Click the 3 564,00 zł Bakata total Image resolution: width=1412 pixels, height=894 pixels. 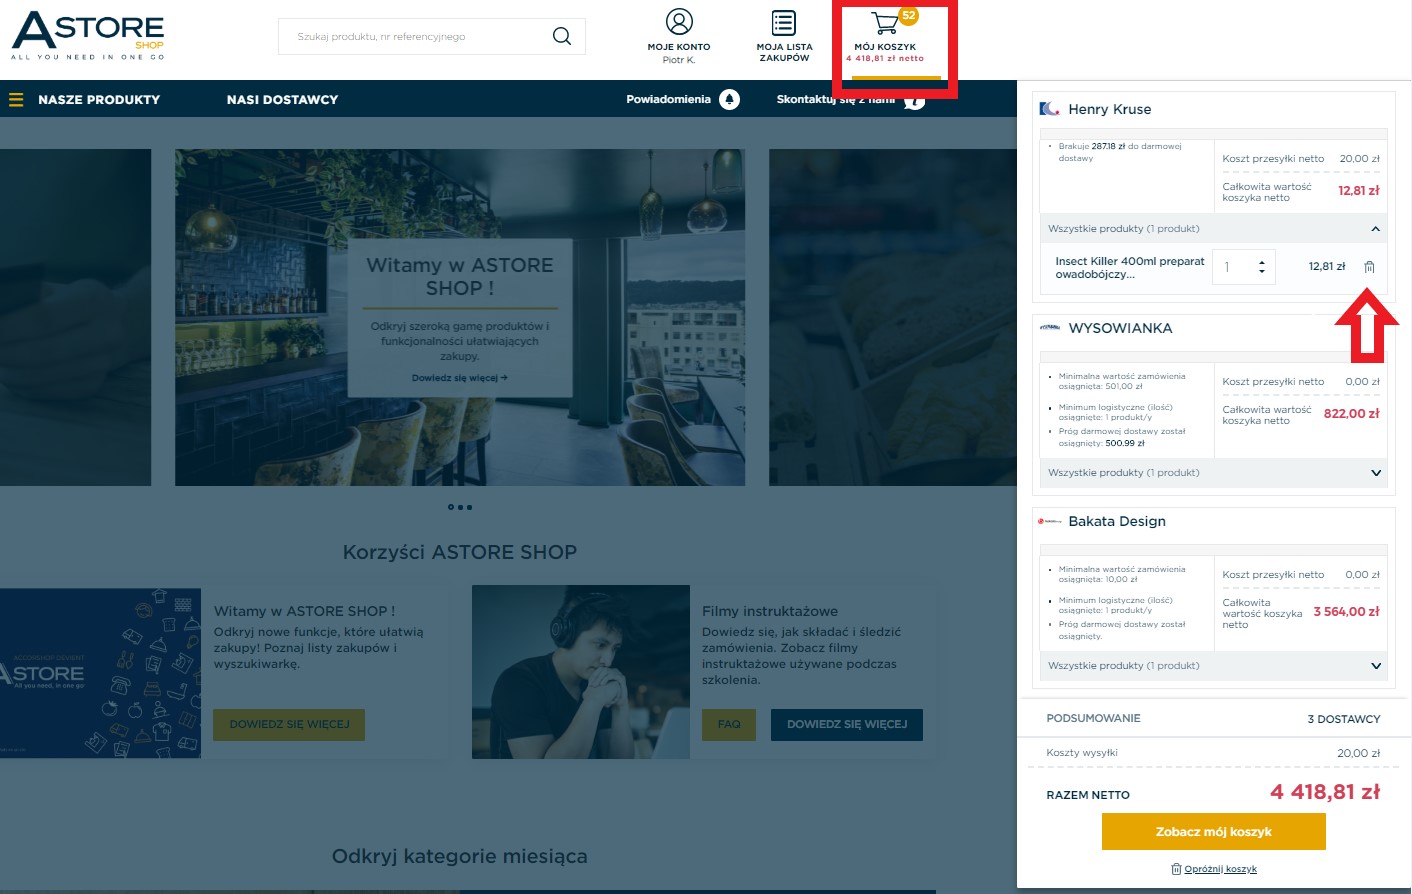[1346, 612]
